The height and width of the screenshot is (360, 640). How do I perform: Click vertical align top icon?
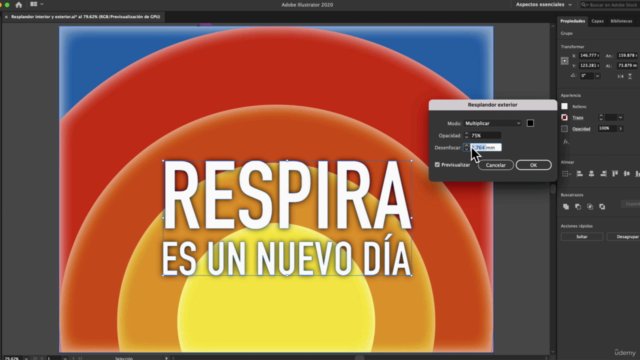point(615,174)
